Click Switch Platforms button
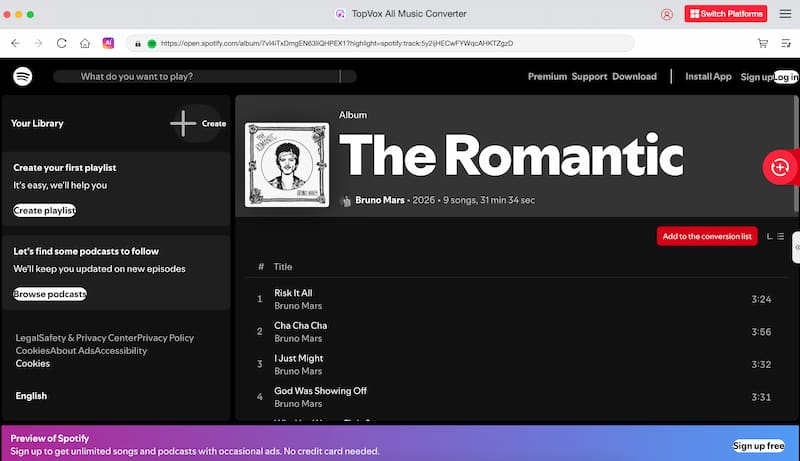The image size is (800, 461). (x=726, y=14)
